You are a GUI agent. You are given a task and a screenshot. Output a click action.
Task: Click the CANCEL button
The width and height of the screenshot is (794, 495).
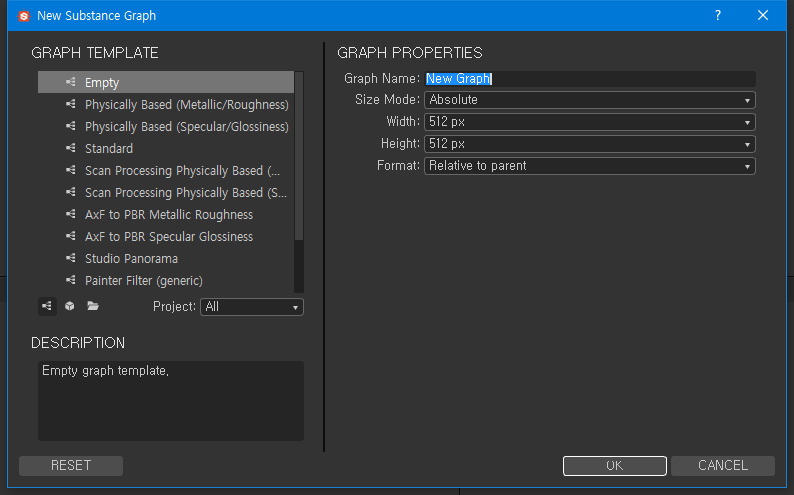click(x=723, y=466)
